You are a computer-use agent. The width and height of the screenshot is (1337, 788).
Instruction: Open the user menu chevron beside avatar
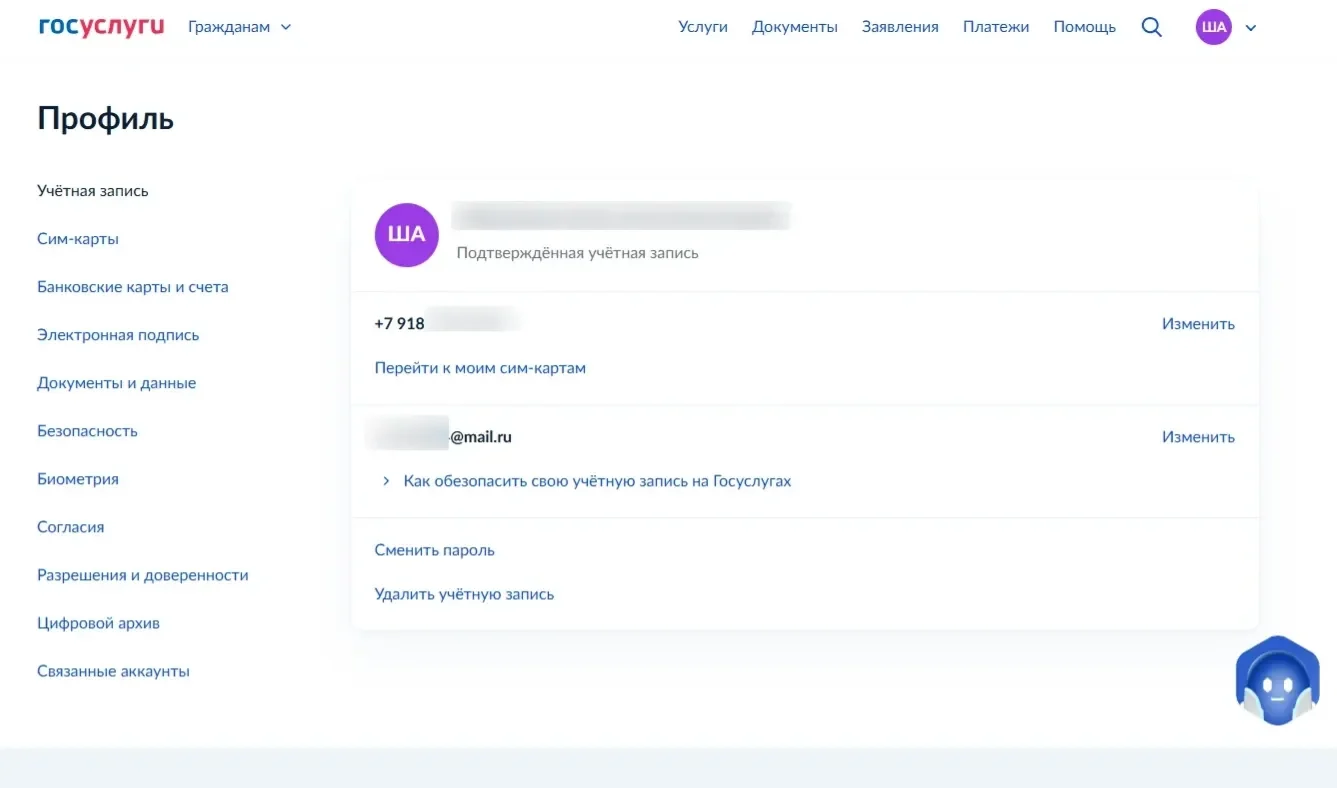(1250, 28)
